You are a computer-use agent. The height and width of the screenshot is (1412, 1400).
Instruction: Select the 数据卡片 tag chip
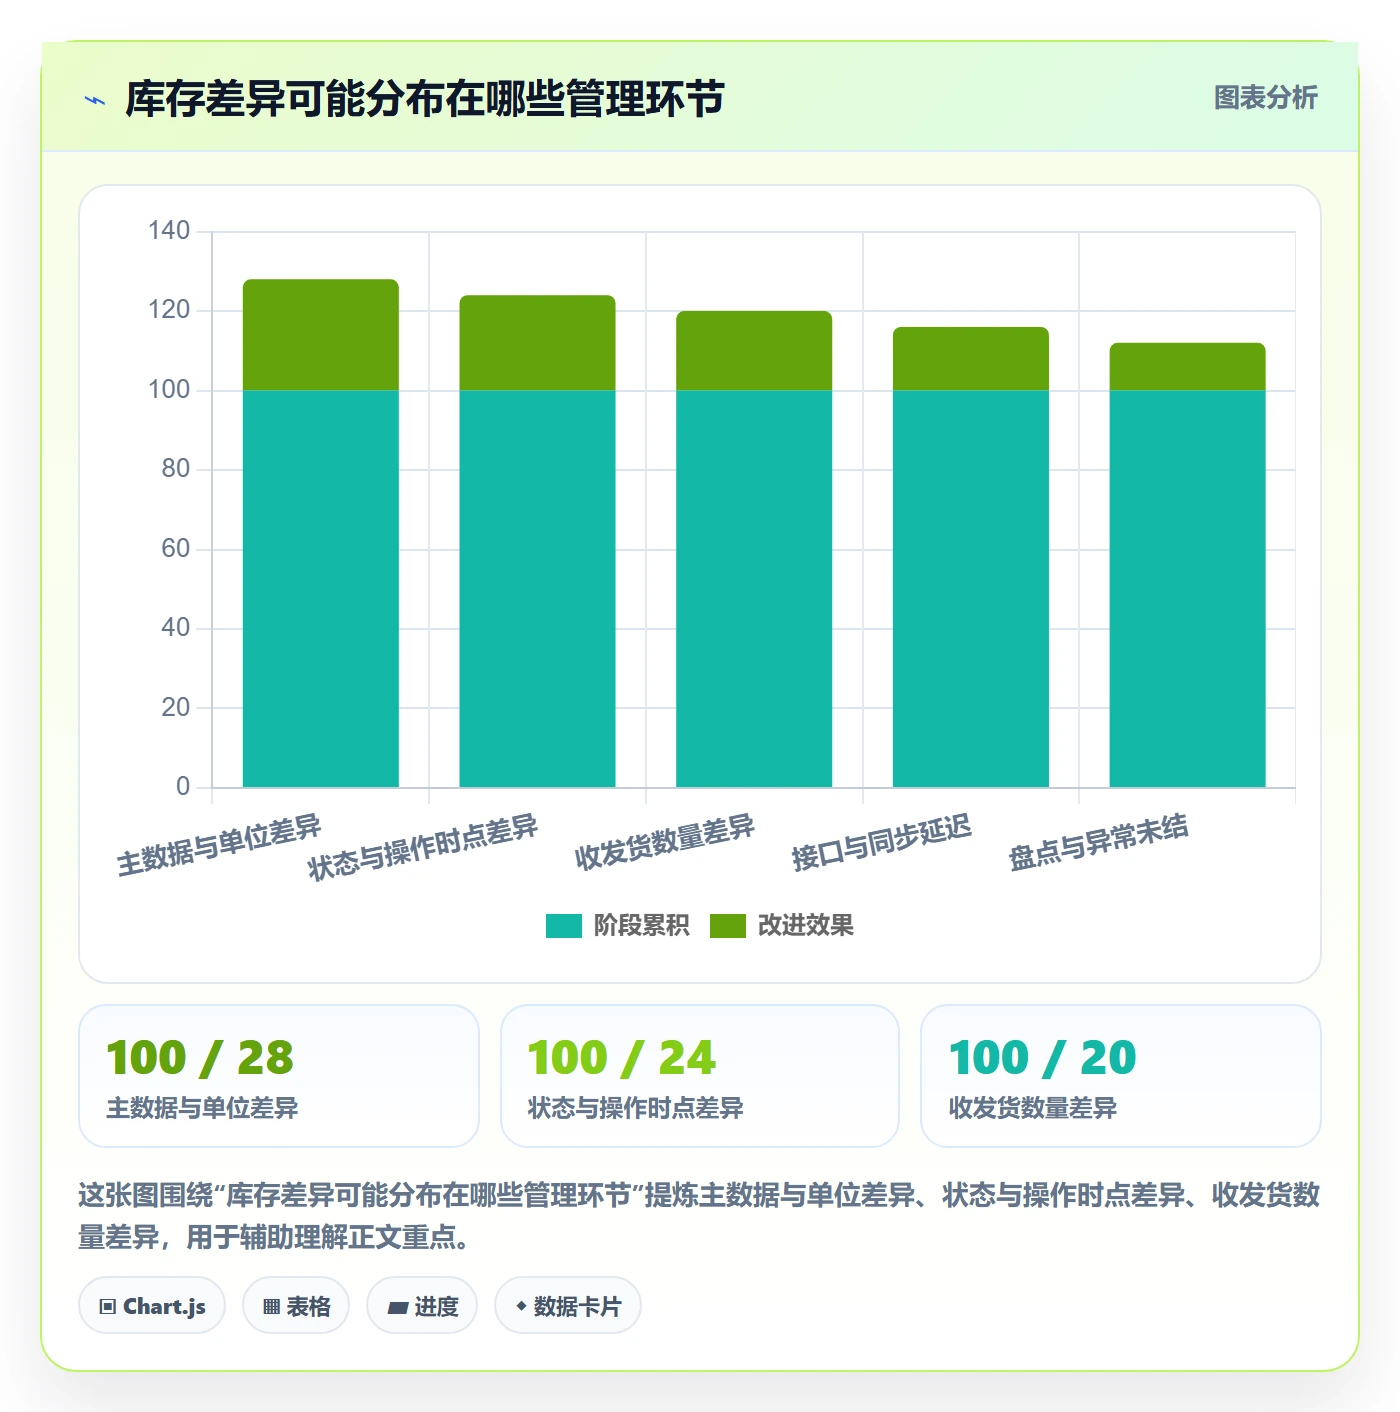568,1306
